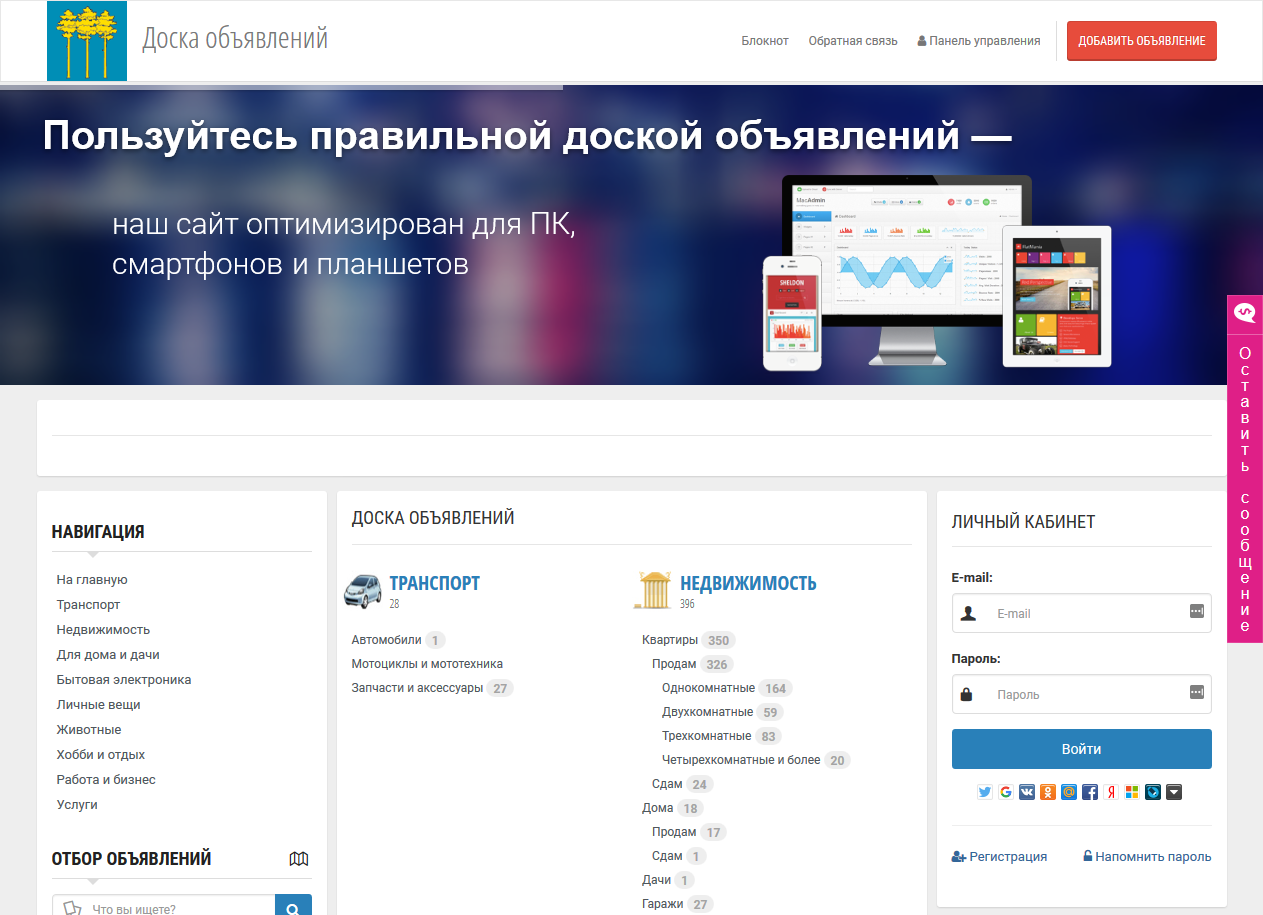Click the Twitter login icon
1263x915 pixels.
[x=985, y=792]
